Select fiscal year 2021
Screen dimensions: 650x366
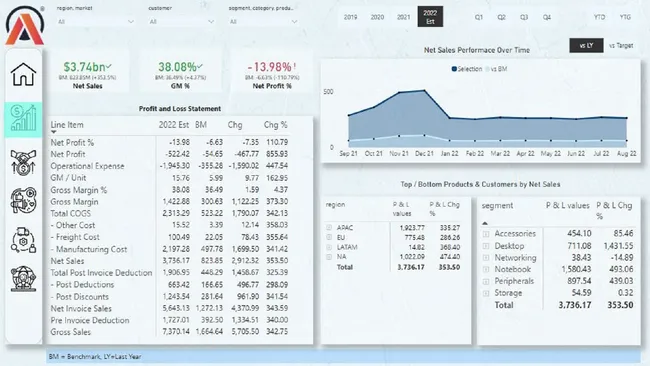403,17
